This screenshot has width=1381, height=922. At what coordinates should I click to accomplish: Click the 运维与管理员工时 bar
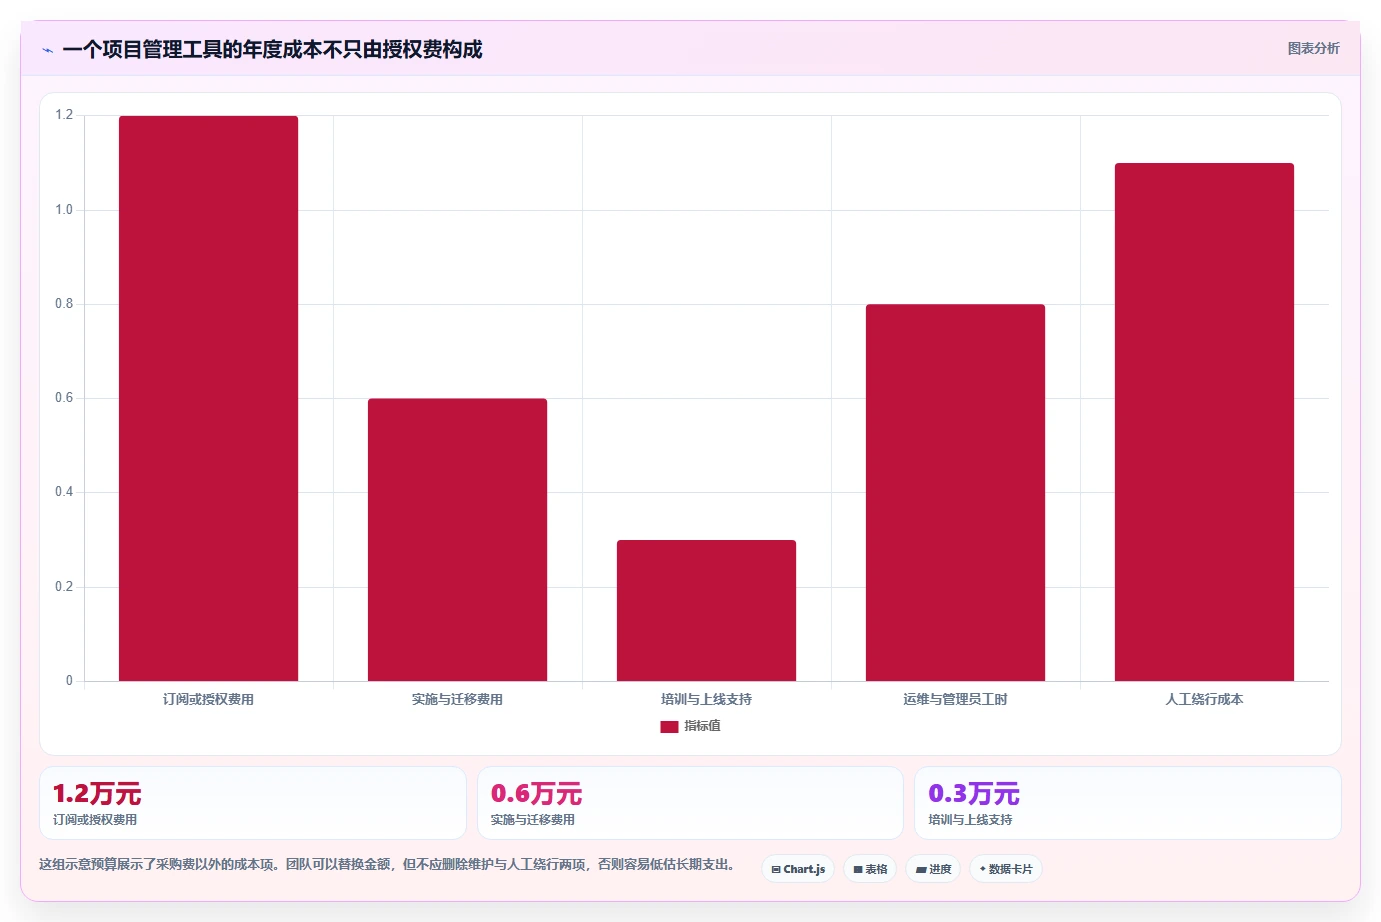pos(955,493)
